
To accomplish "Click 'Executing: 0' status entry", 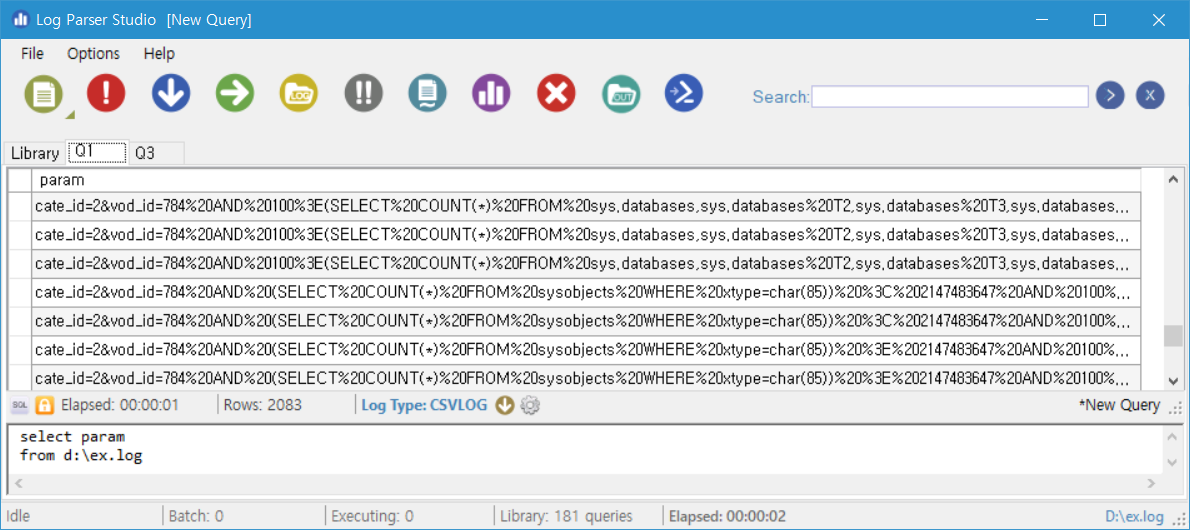I will pyautogui.click(x=373, y=517).
